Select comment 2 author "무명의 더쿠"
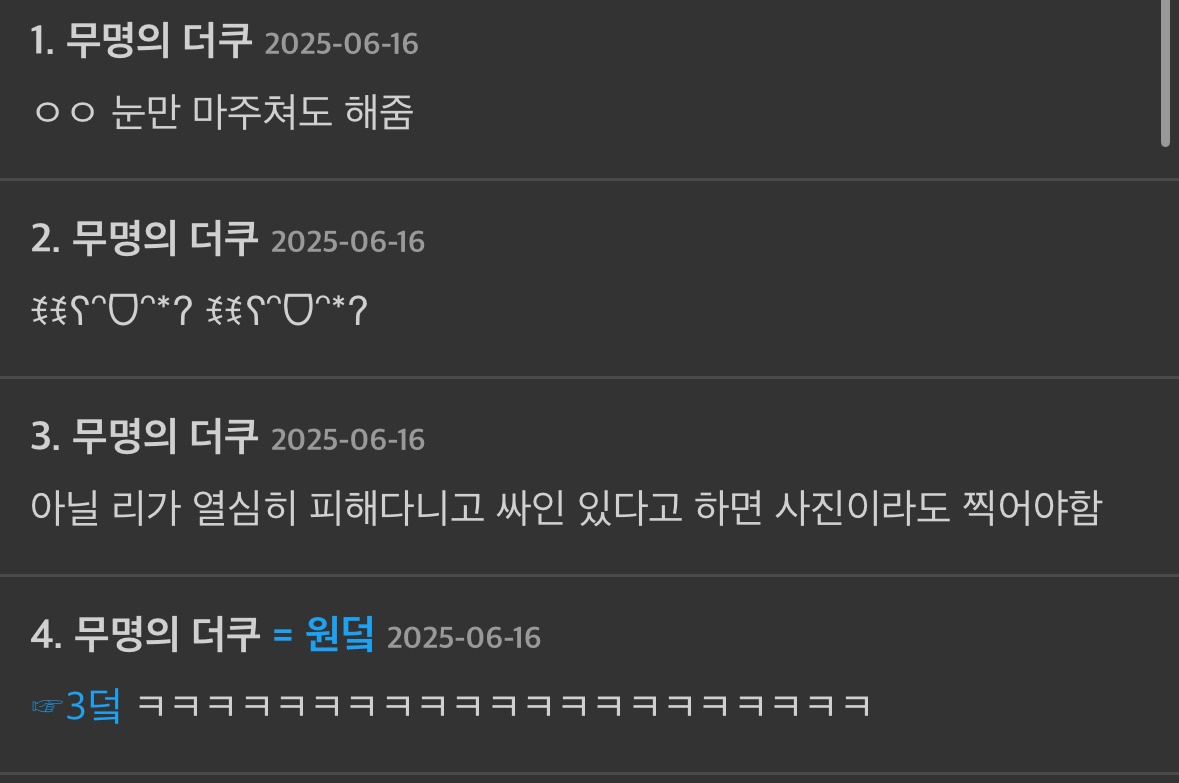Image resolution: width=1179 pixels, height=783 pixels. pos(165,238)
